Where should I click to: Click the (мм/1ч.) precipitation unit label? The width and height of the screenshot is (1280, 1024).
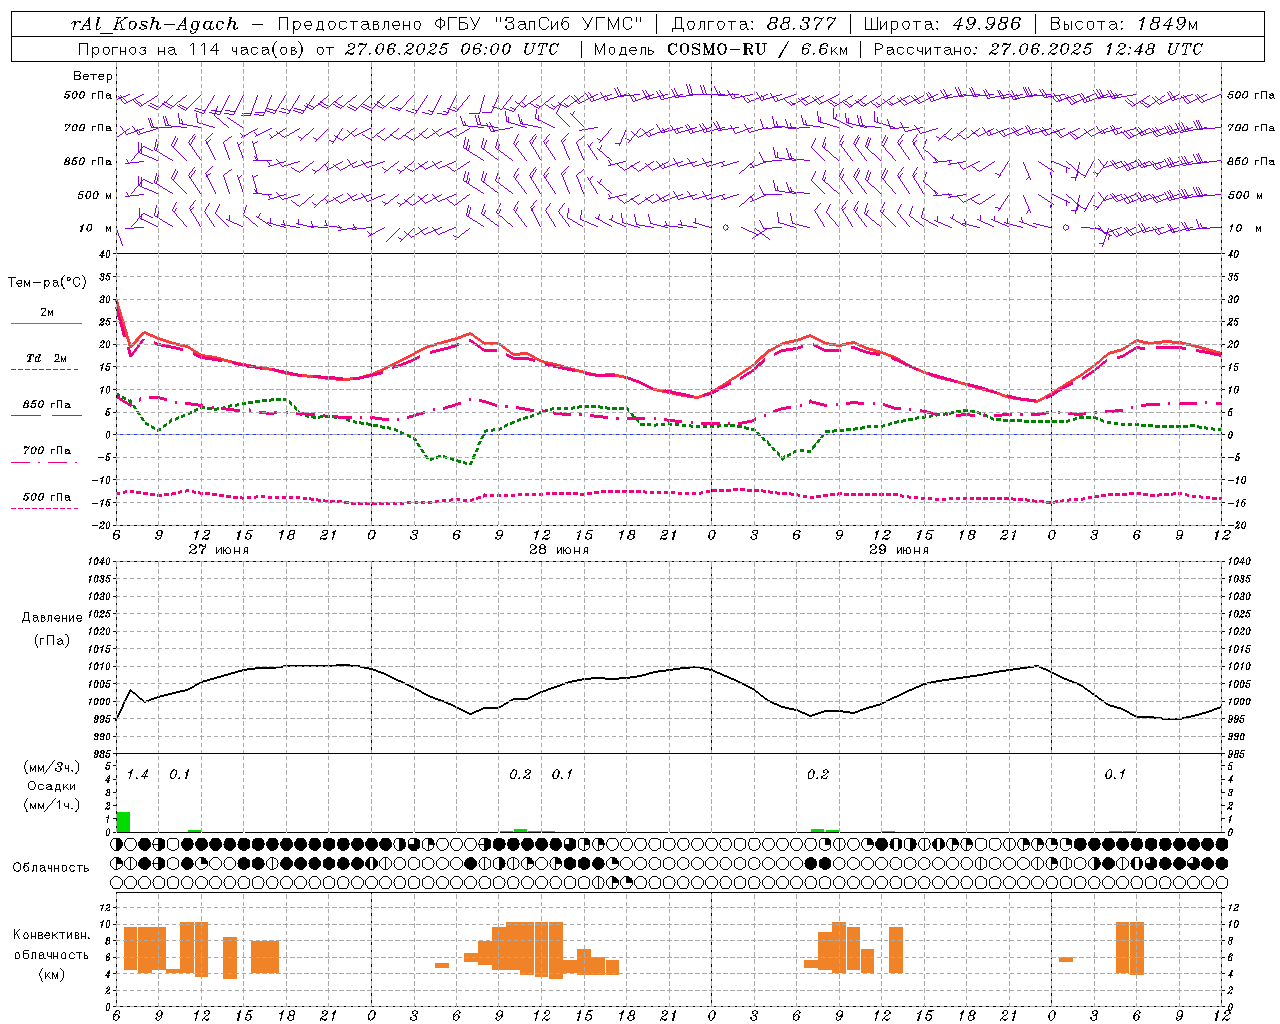click(x=52, y=804)
